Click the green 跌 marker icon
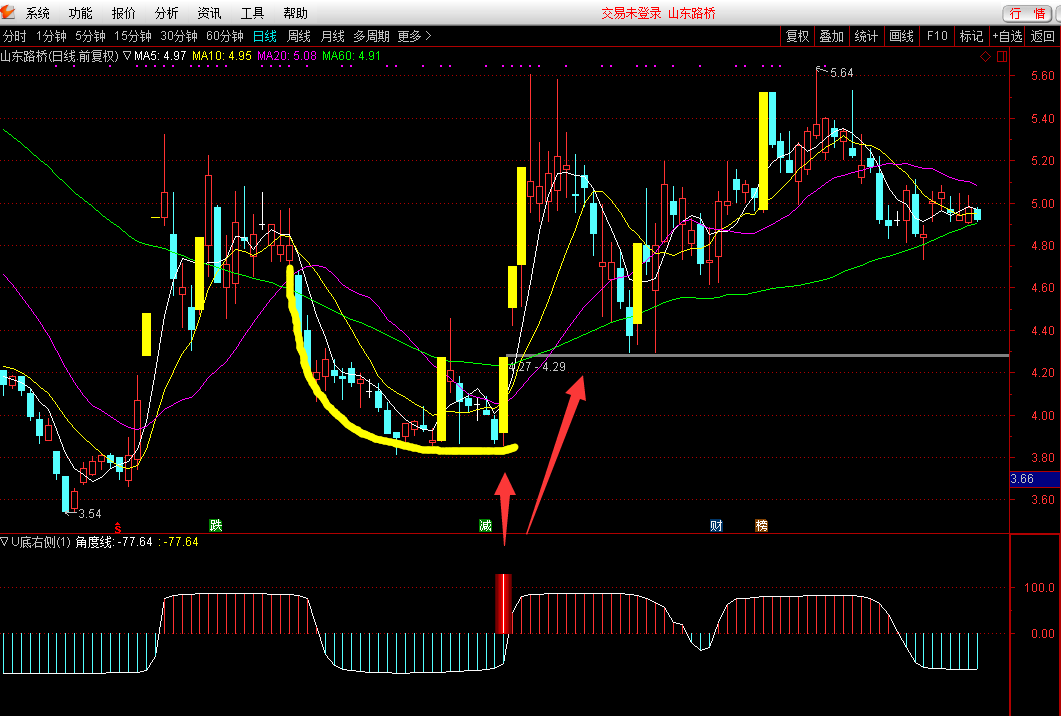Image resolution: width=1061 pixels, height=716 pixels. pos(215,525)
